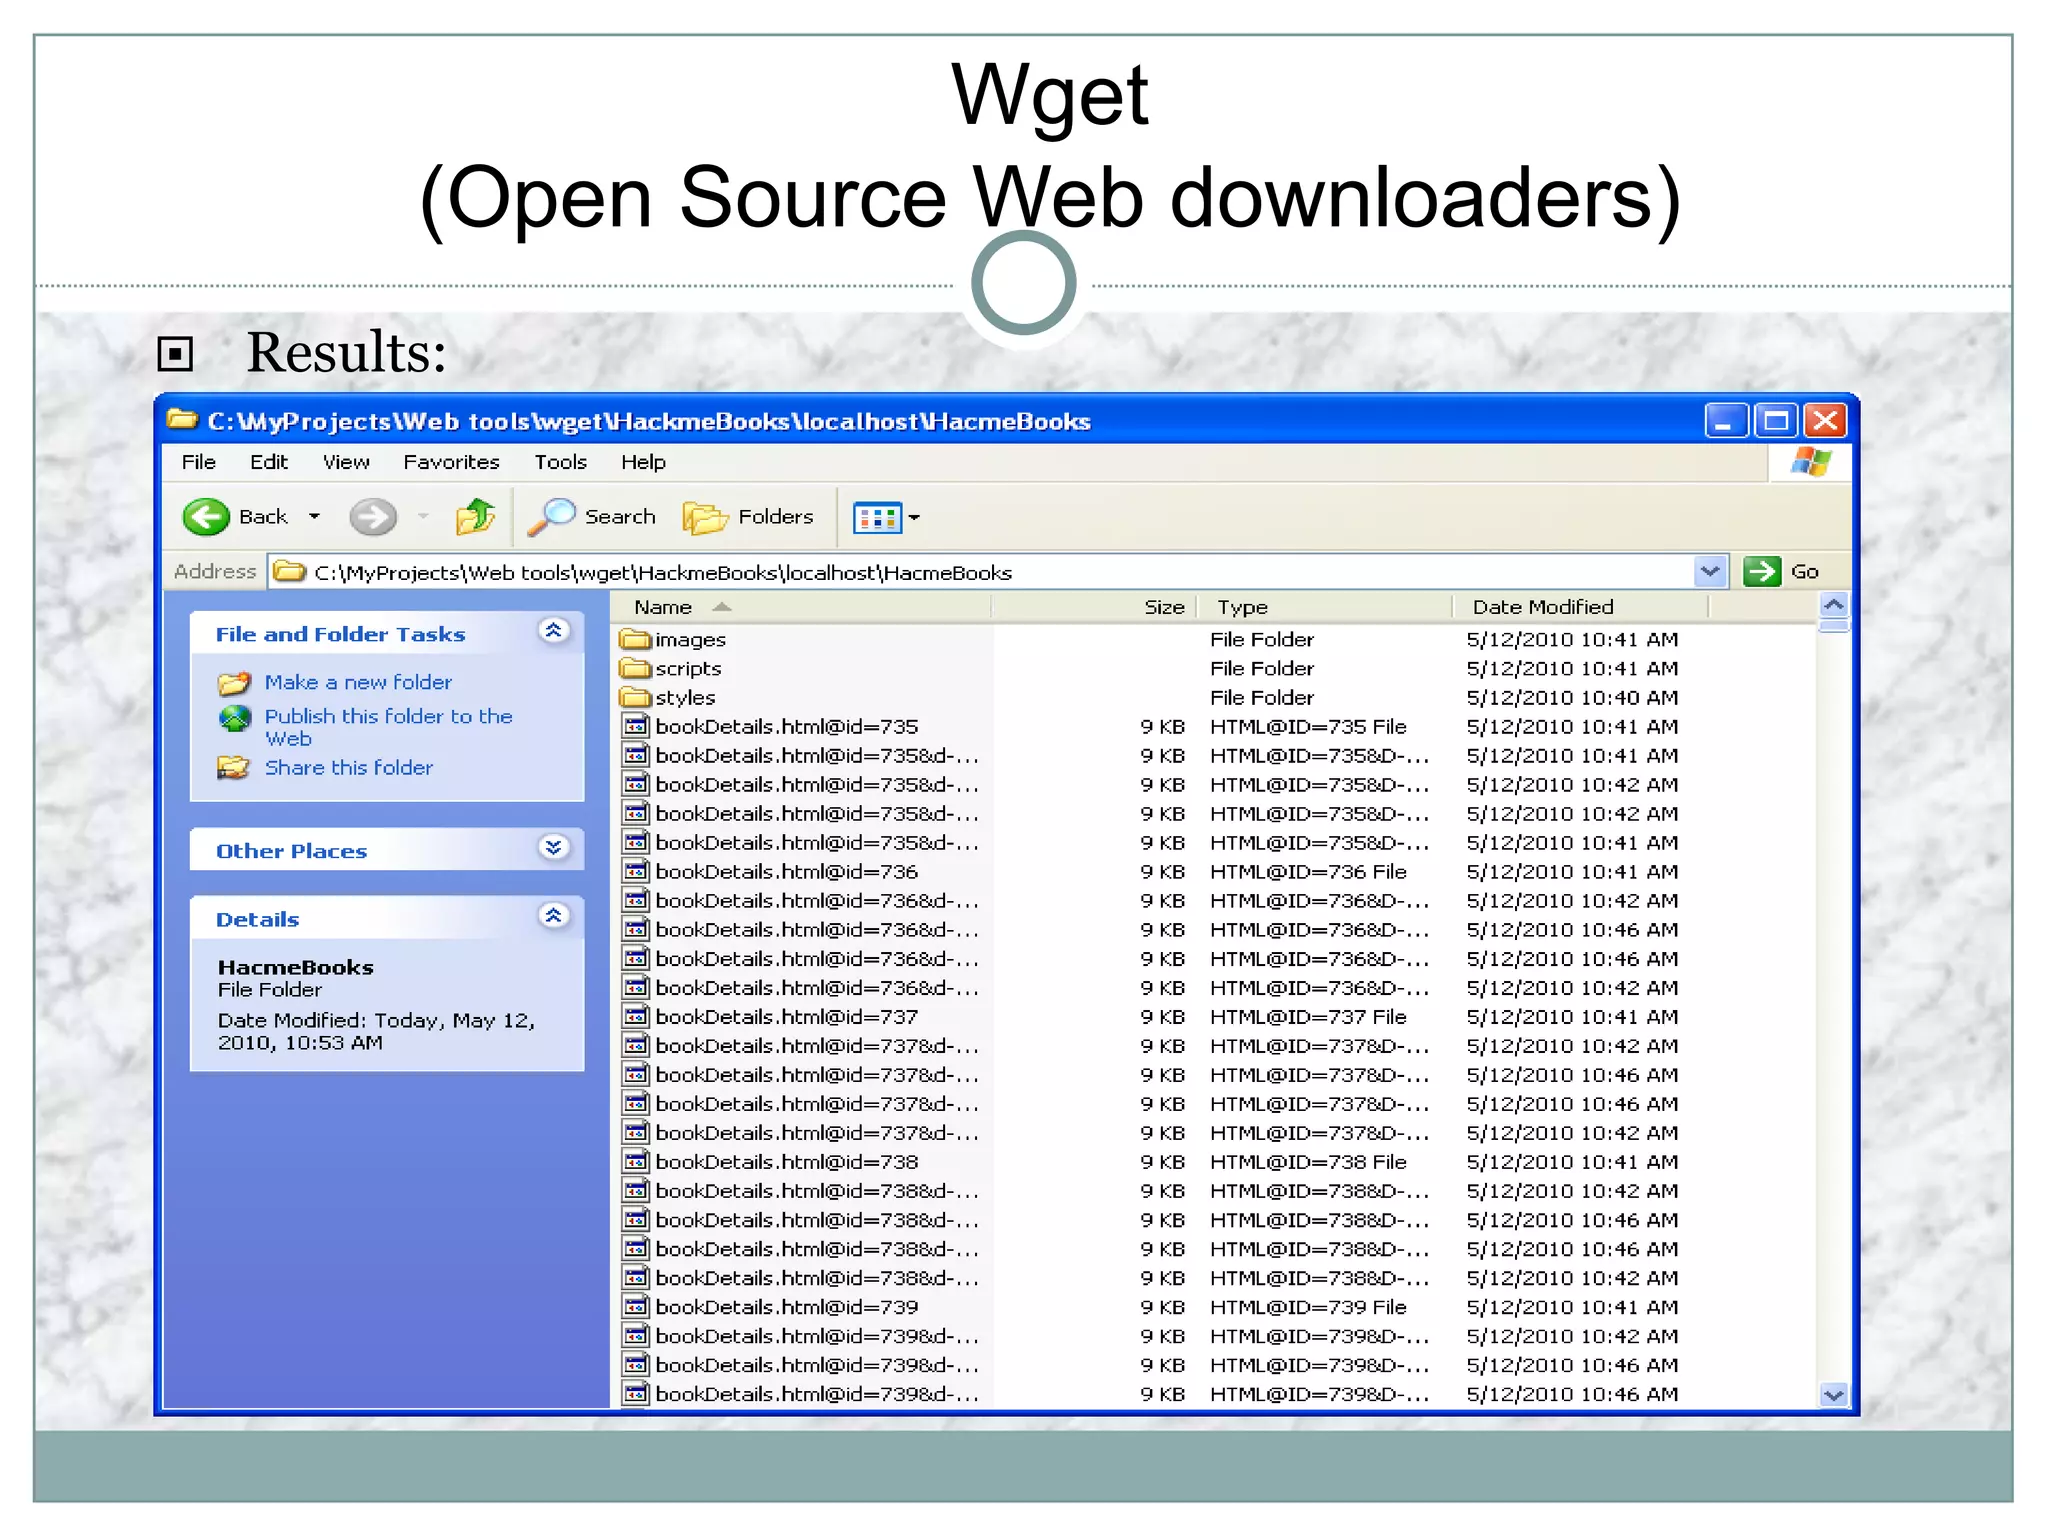Select file name bookDetails.html@id=738
The width and height of the screenshot is (2048, 1536).
[787, 1161]
